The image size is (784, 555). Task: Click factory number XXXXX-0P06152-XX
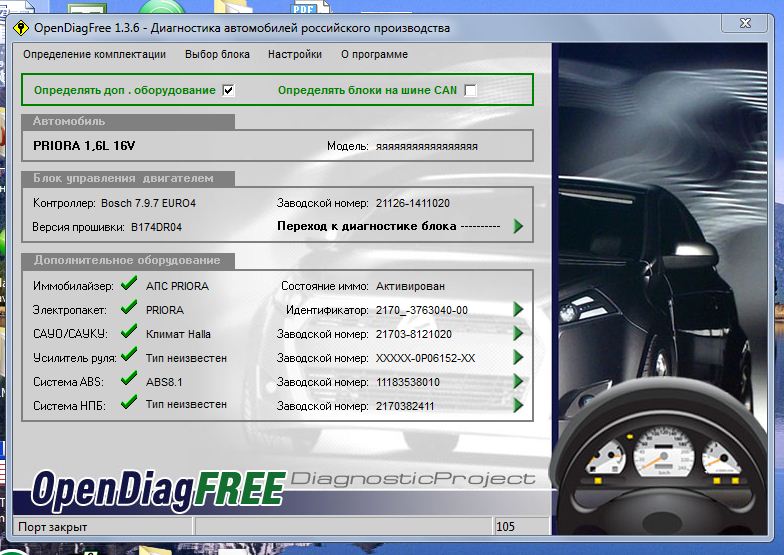click(x=425, y=358)
